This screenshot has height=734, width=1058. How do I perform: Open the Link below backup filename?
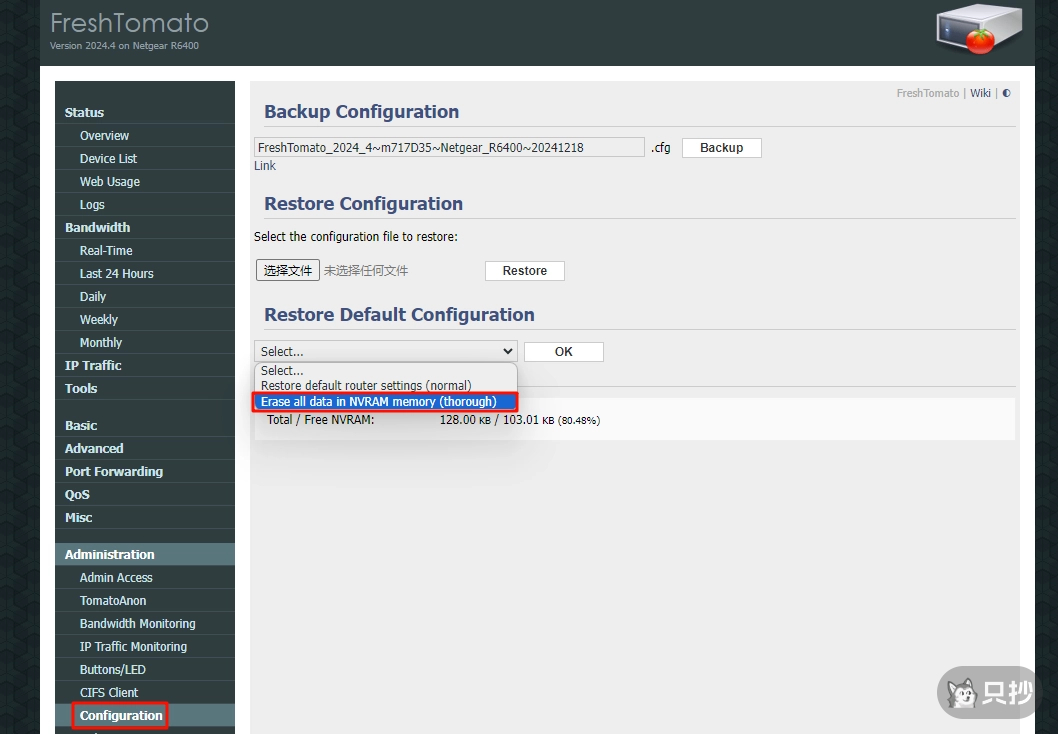[264, 166]
